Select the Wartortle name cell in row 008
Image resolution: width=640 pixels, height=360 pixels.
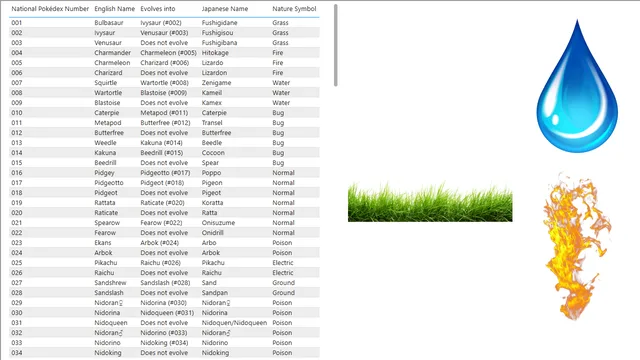click(x=108, y=93)
